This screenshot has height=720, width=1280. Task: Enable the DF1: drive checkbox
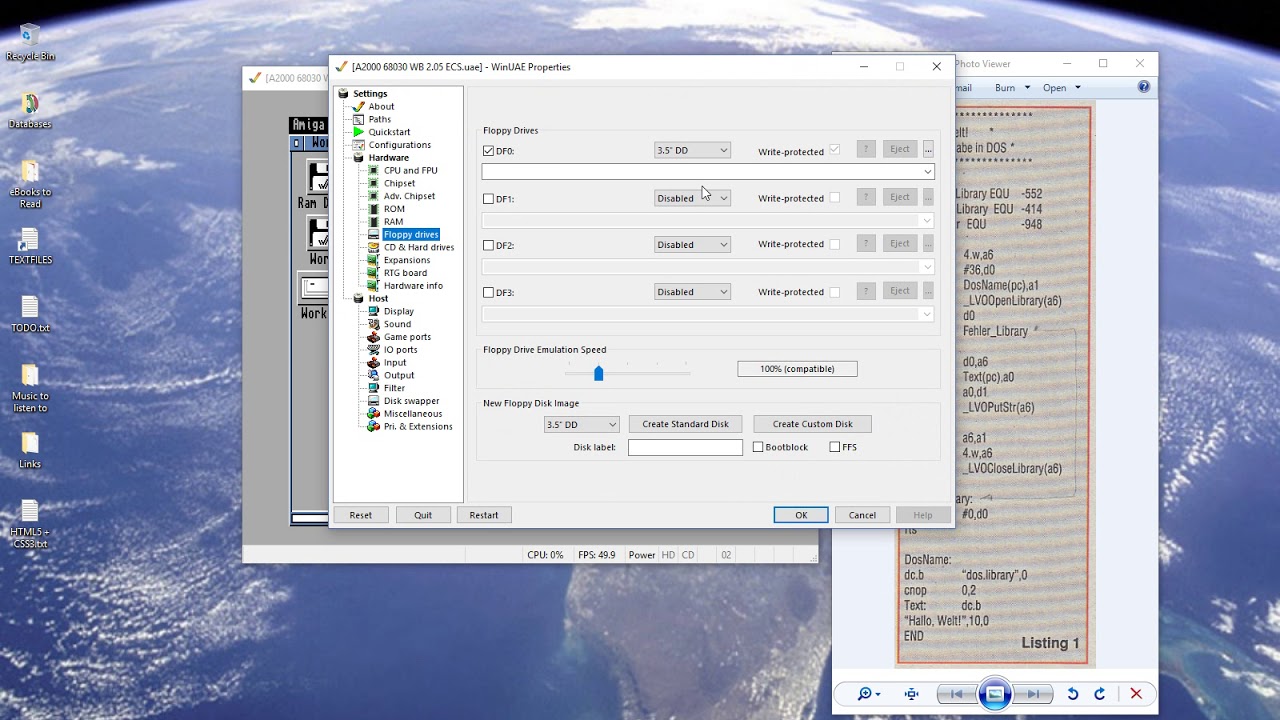tap(488, 199)
